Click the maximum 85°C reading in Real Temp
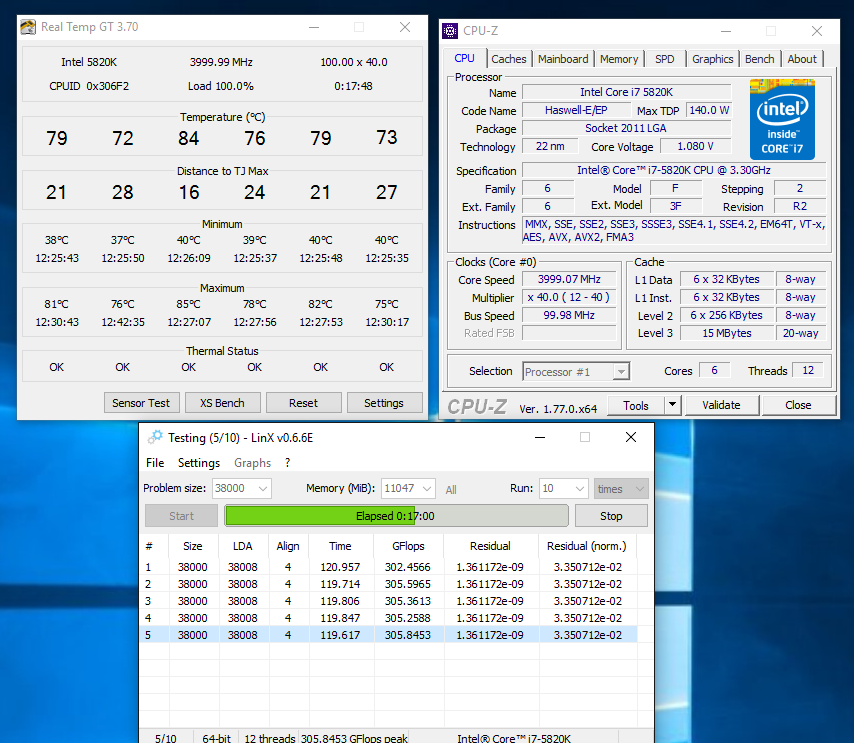 [188, 304]
